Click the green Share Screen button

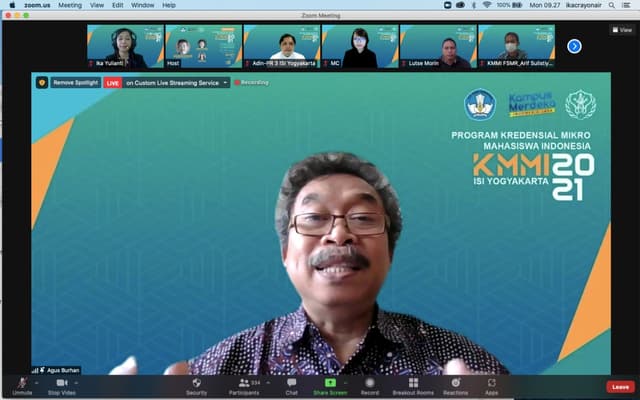click(x=330, y=386)
